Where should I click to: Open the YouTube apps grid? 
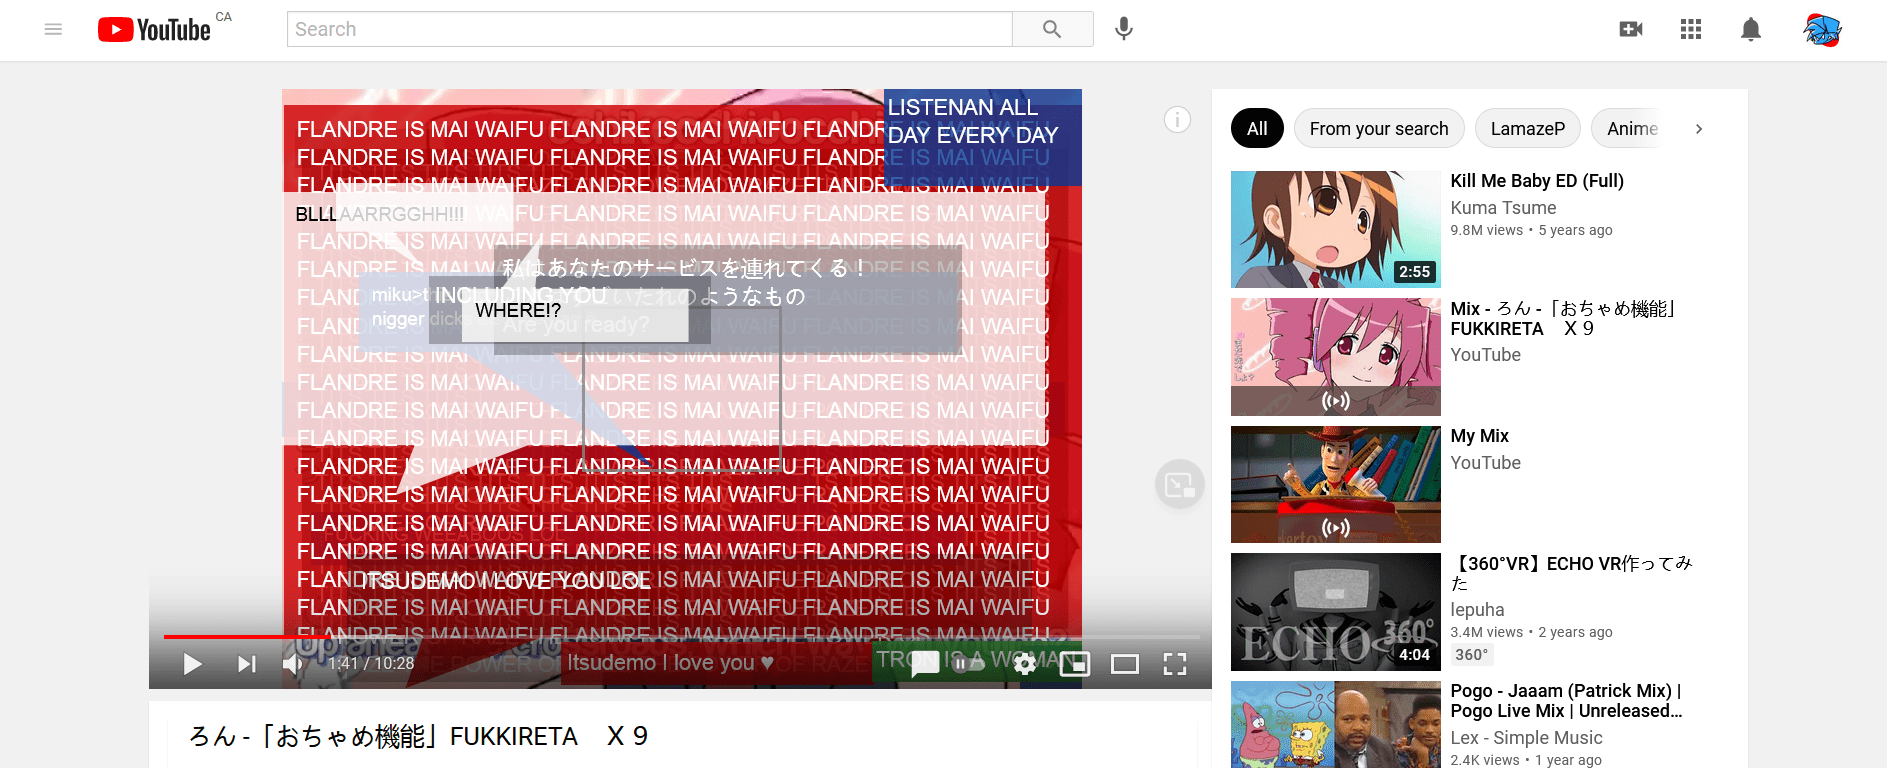[1691, 29]
